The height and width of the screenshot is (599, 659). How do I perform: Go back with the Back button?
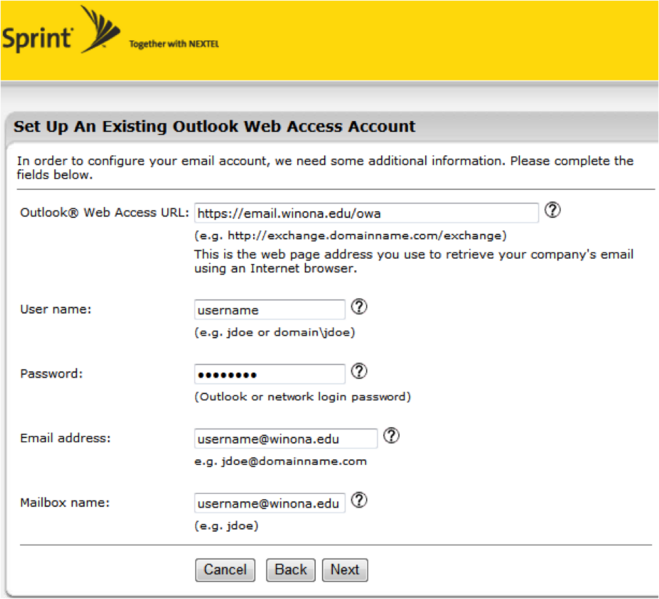(x=290, y=570)
